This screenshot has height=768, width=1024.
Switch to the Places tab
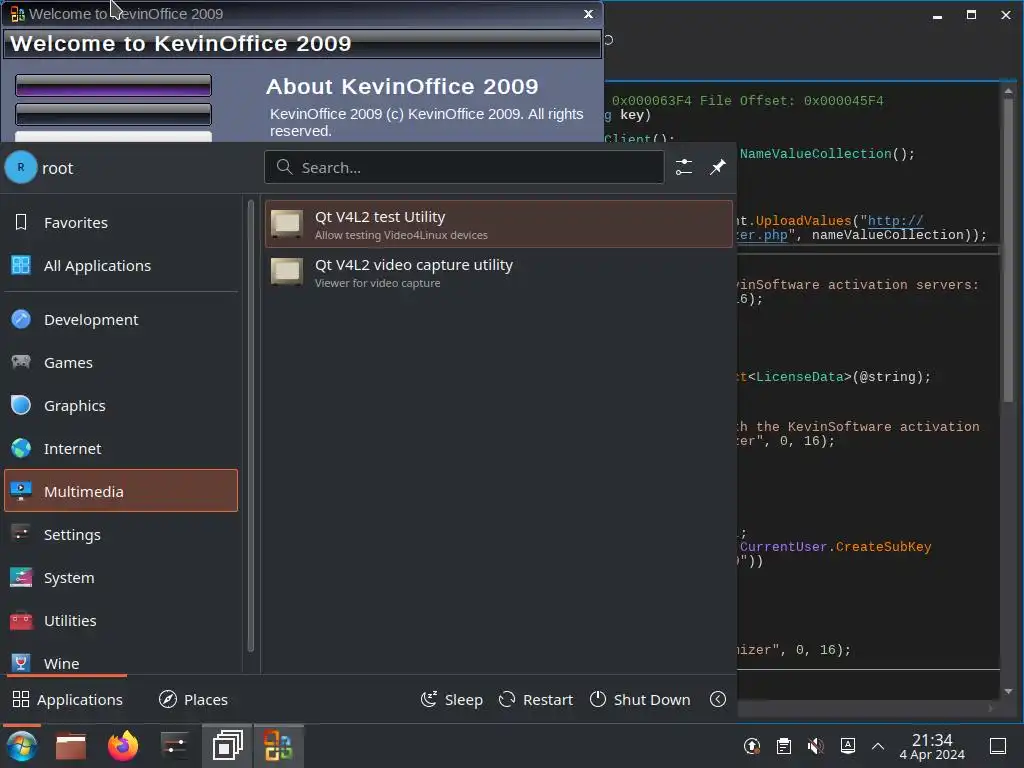coord(193,699)
